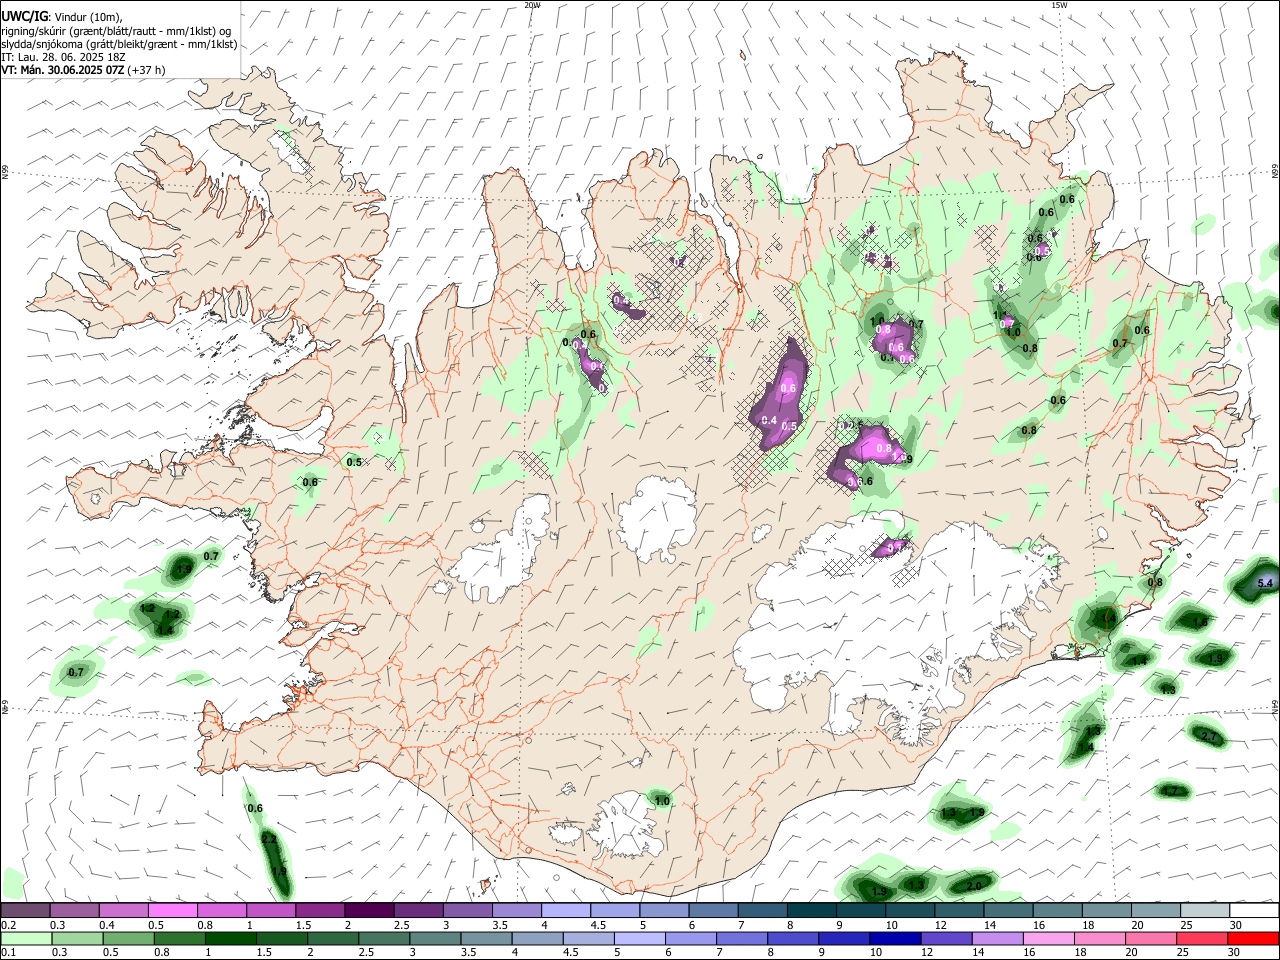Select the darkest green swatch between 1 and 1.5
Screen dimensions: 1280x960
[x=230, y=938]
